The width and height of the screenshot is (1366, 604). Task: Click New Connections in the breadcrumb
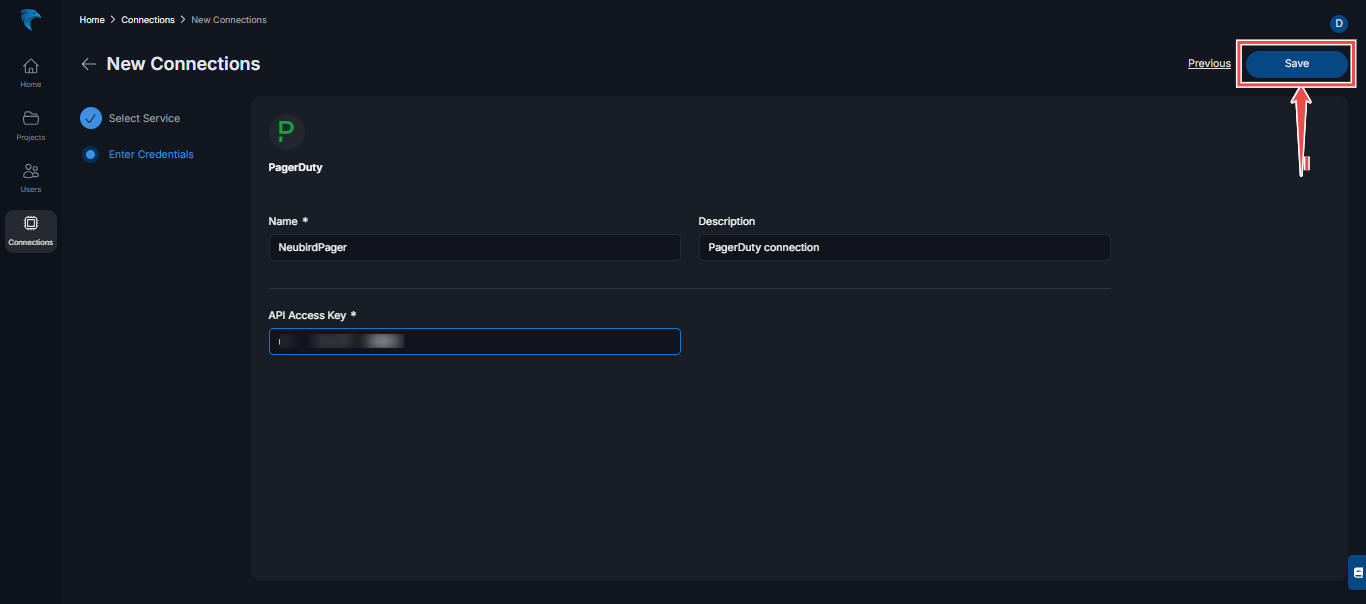[x=228, y=19]
